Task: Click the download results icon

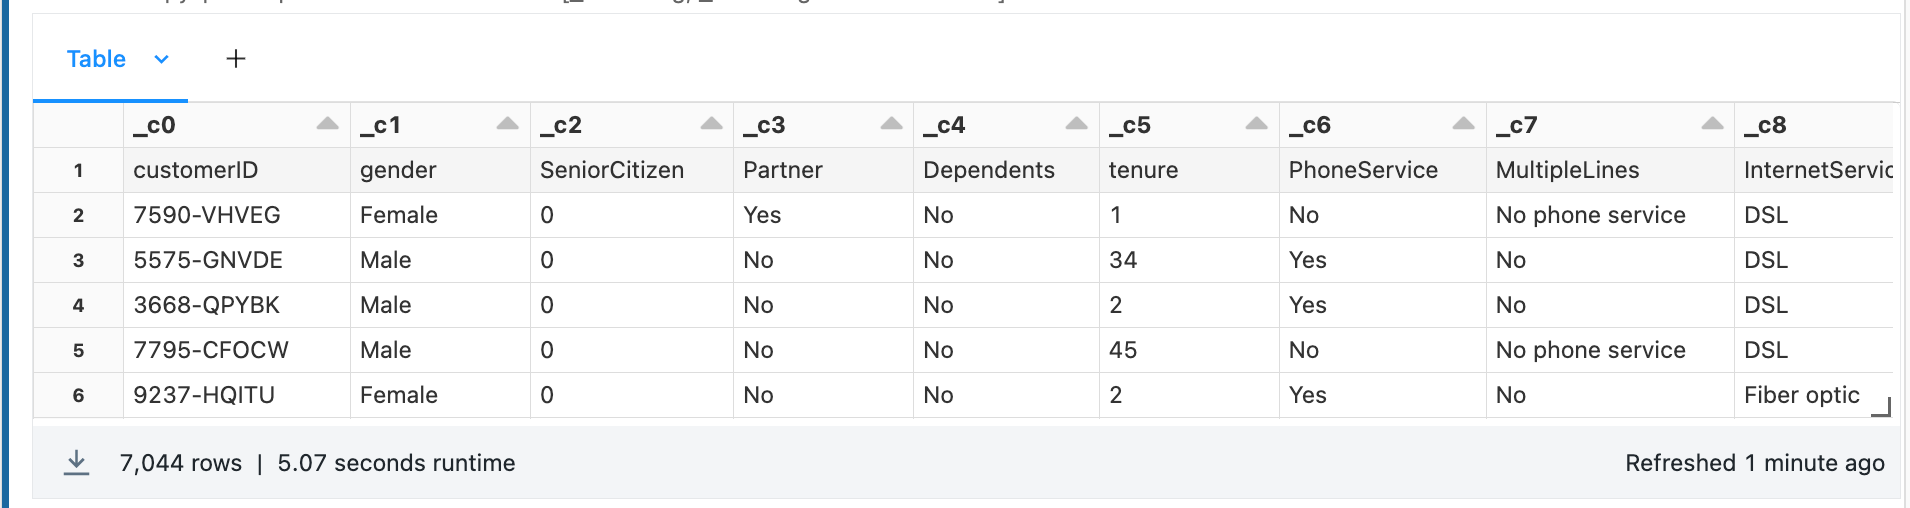Action: 76,462
